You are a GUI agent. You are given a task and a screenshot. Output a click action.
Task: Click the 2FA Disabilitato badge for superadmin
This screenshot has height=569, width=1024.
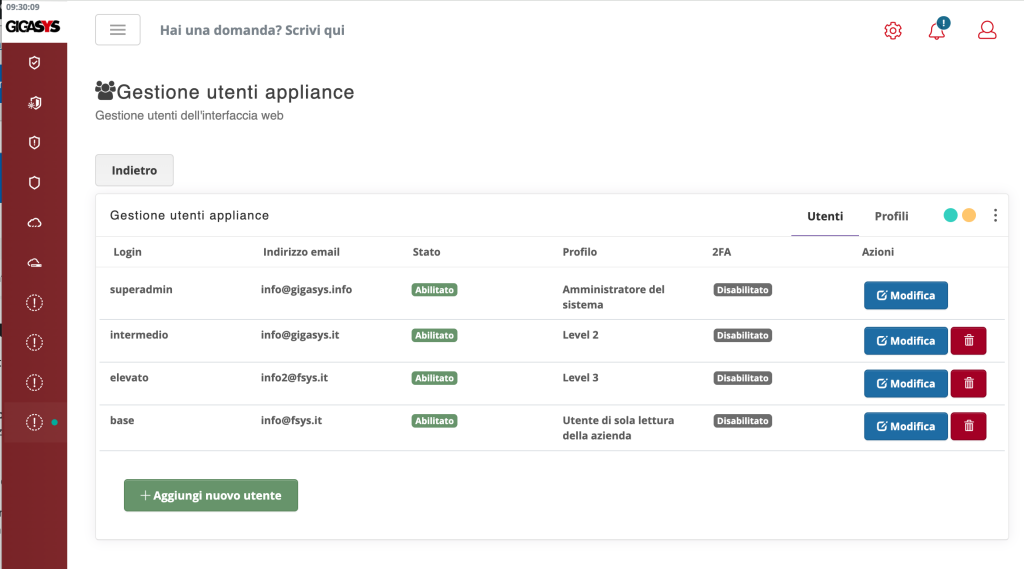[743, 290]
